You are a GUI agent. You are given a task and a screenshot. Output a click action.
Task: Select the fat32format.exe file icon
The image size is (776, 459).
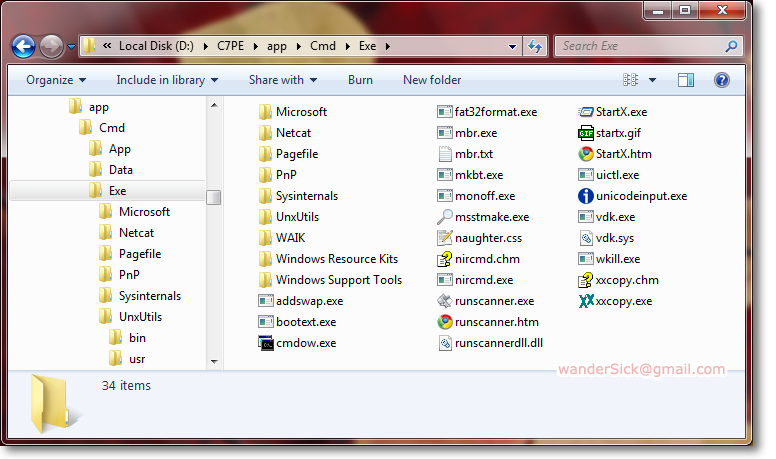[x=445, y=112]
